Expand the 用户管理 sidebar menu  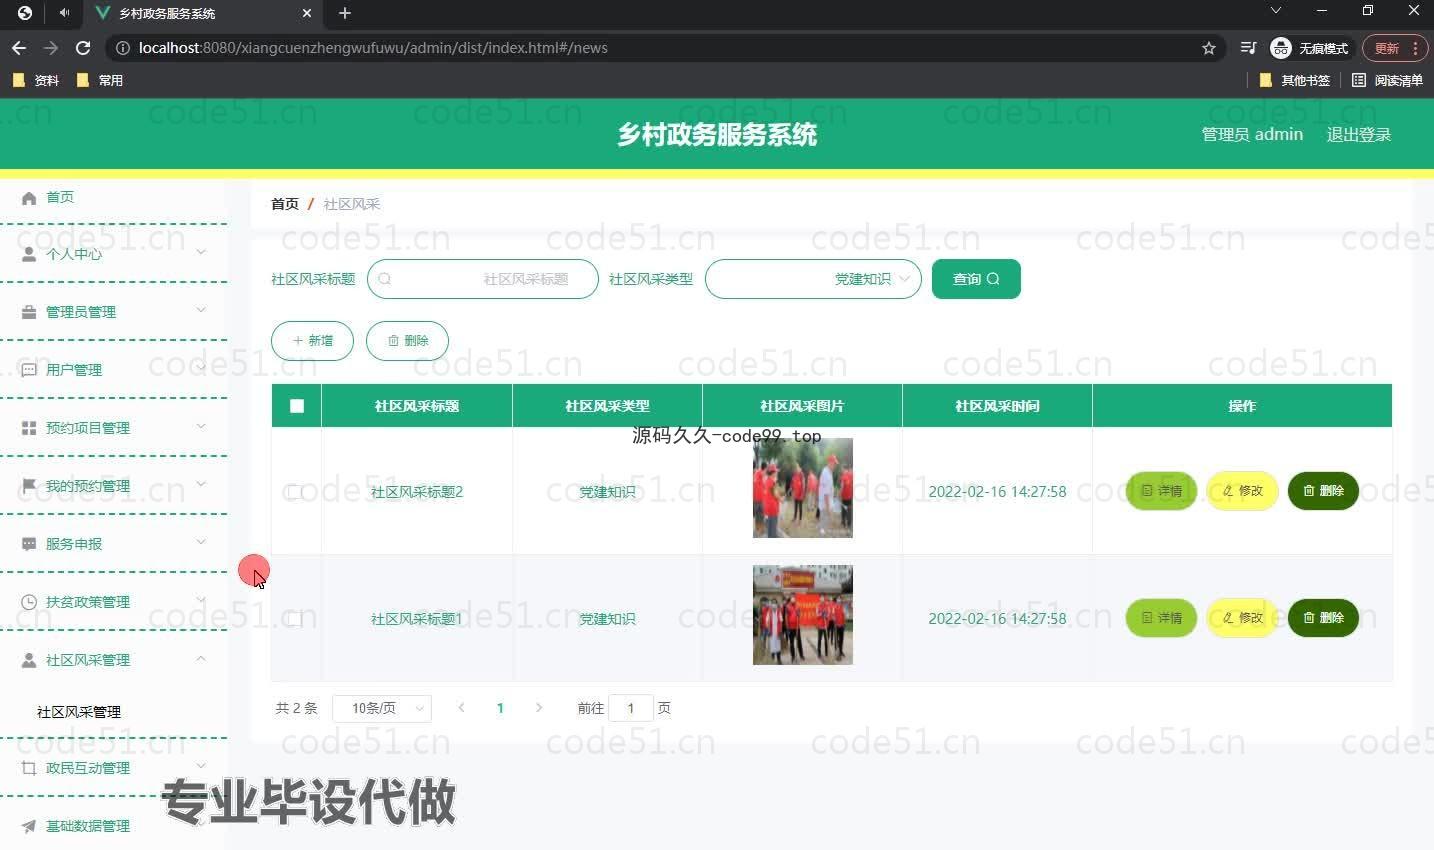tap(113, 370)
